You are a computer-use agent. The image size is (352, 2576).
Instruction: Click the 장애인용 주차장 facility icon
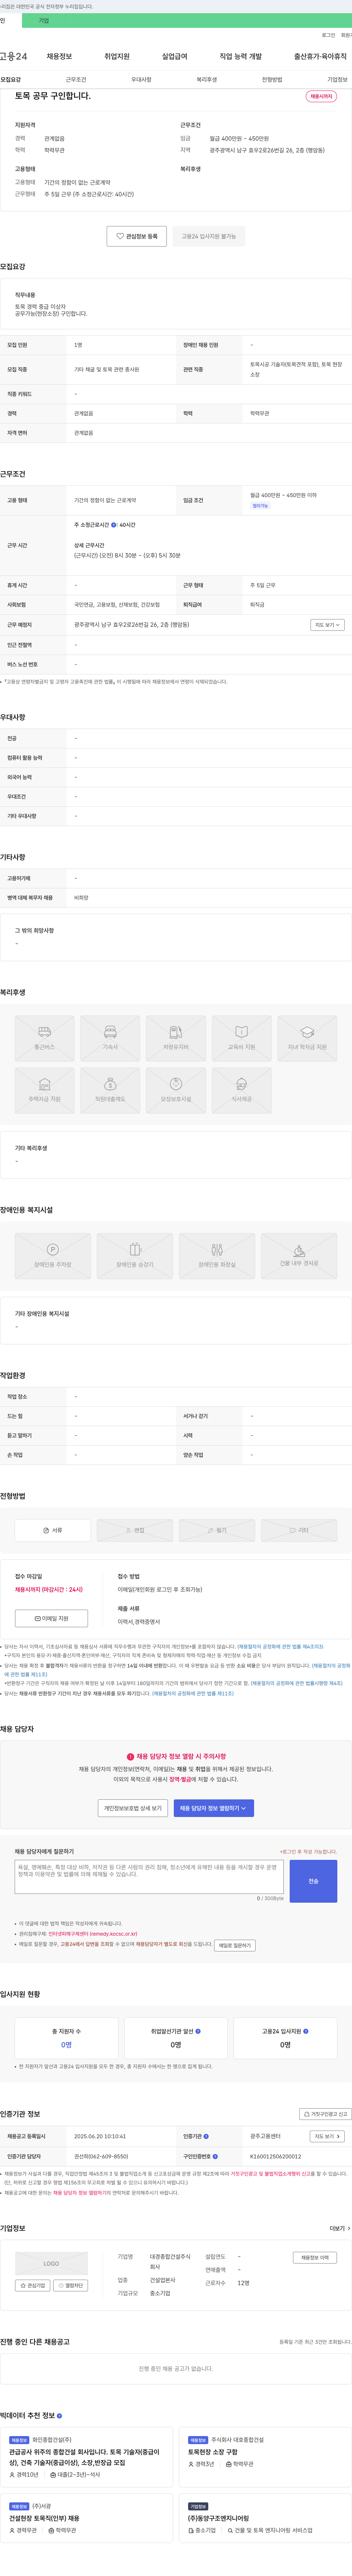[x=53, y=1256]
